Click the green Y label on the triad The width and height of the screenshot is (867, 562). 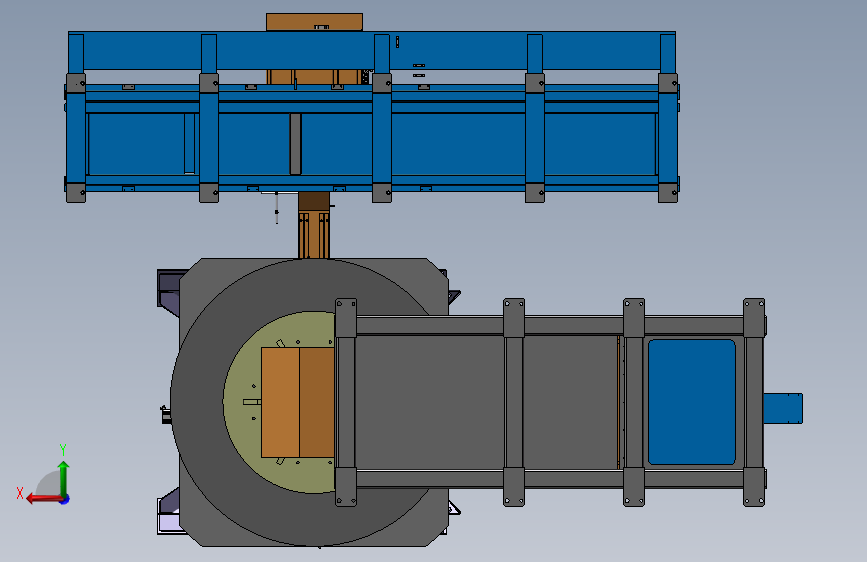point(63,450)
